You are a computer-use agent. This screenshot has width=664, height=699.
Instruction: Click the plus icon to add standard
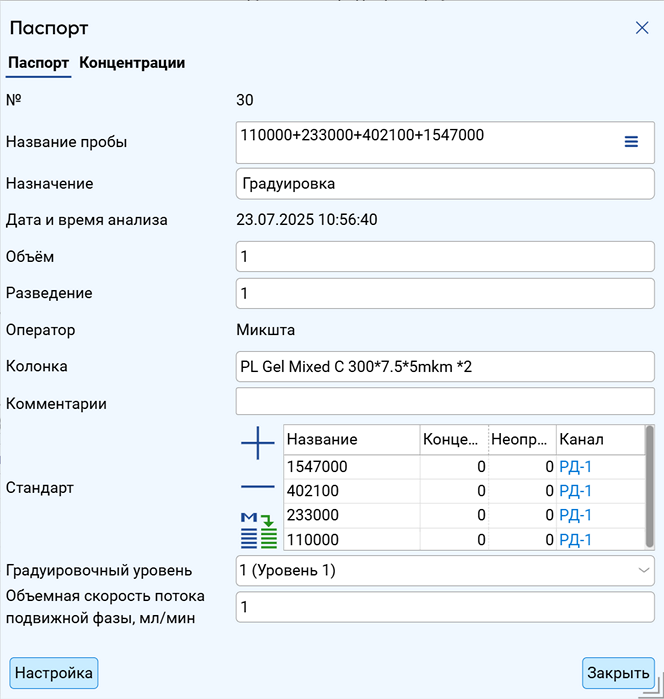pyautogui.click(x=258, y=443)
